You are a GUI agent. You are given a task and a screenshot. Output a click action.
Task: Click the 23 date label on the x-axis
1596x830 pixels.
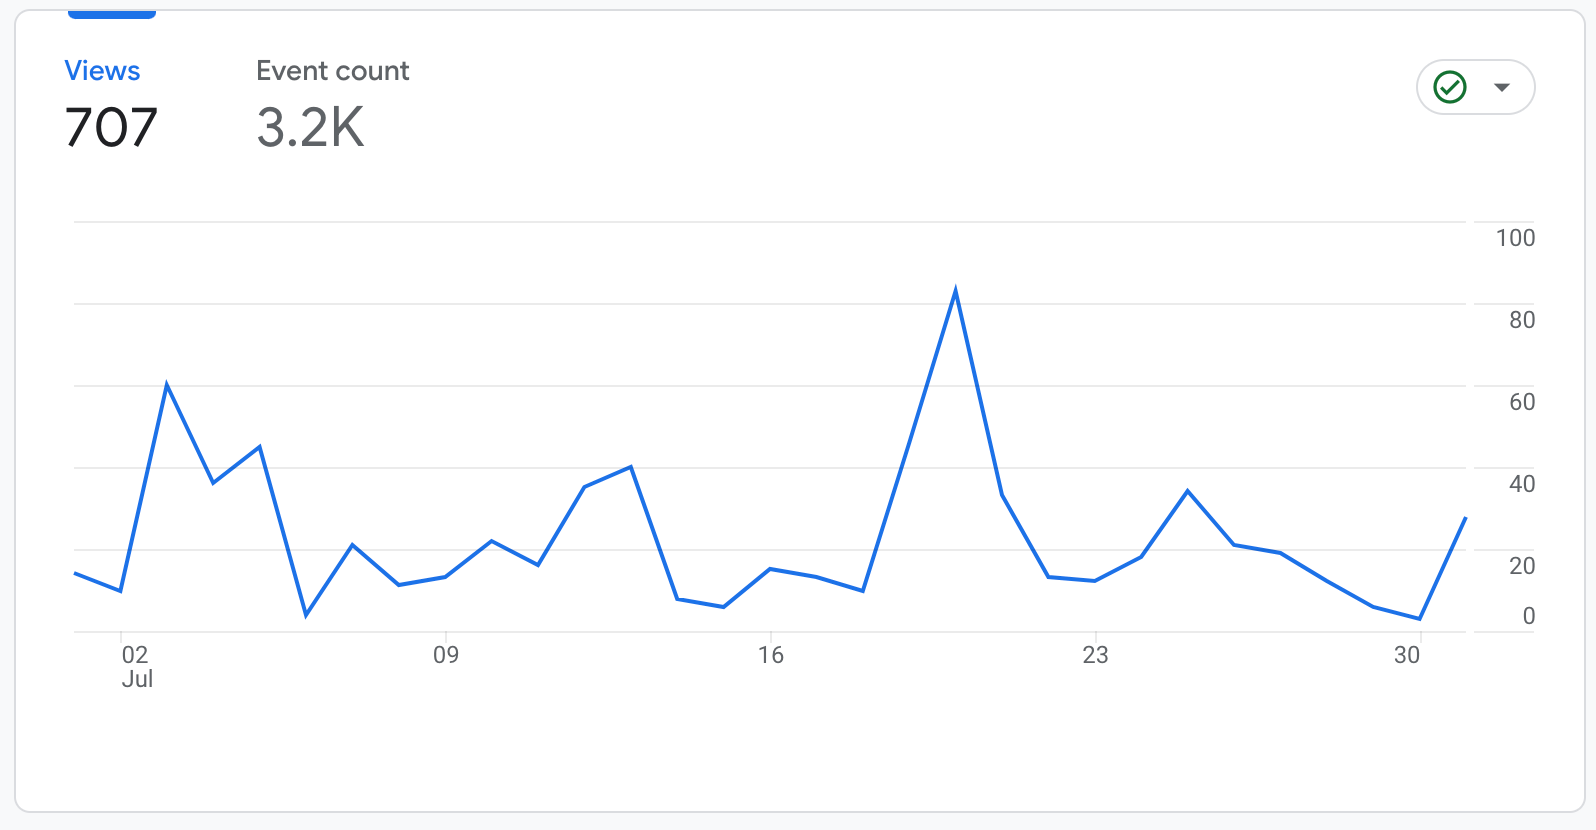1095,655
